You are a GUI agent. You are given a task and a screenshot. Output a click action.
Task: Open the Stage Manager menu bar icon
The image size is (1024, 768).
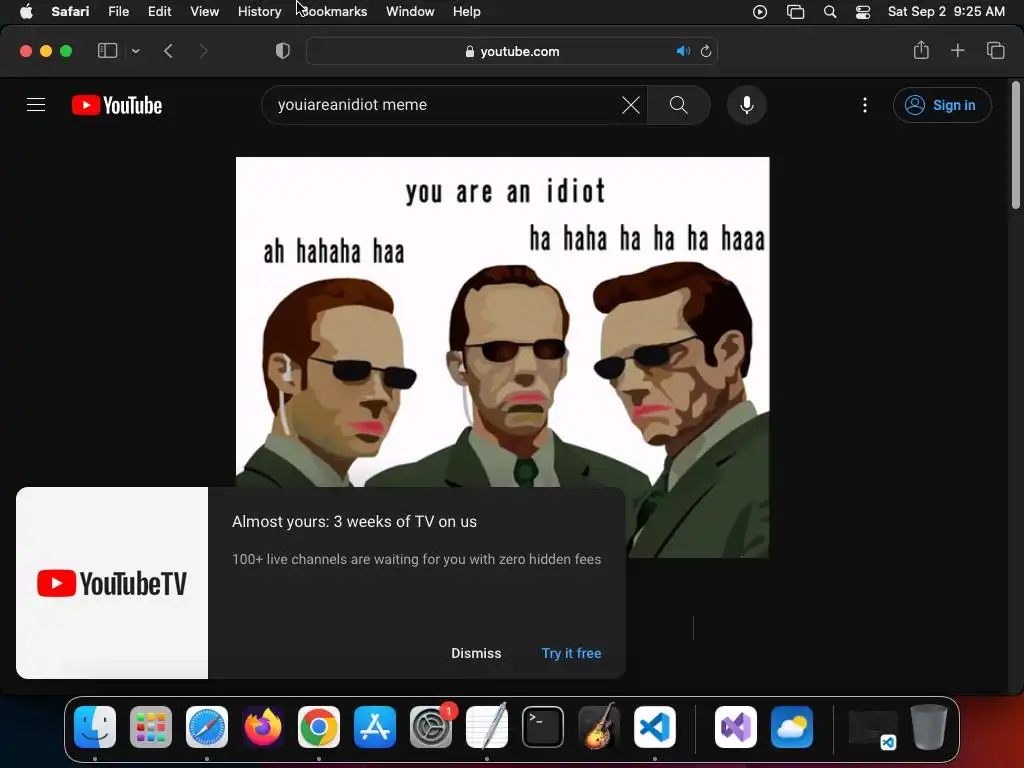(795, 12)
